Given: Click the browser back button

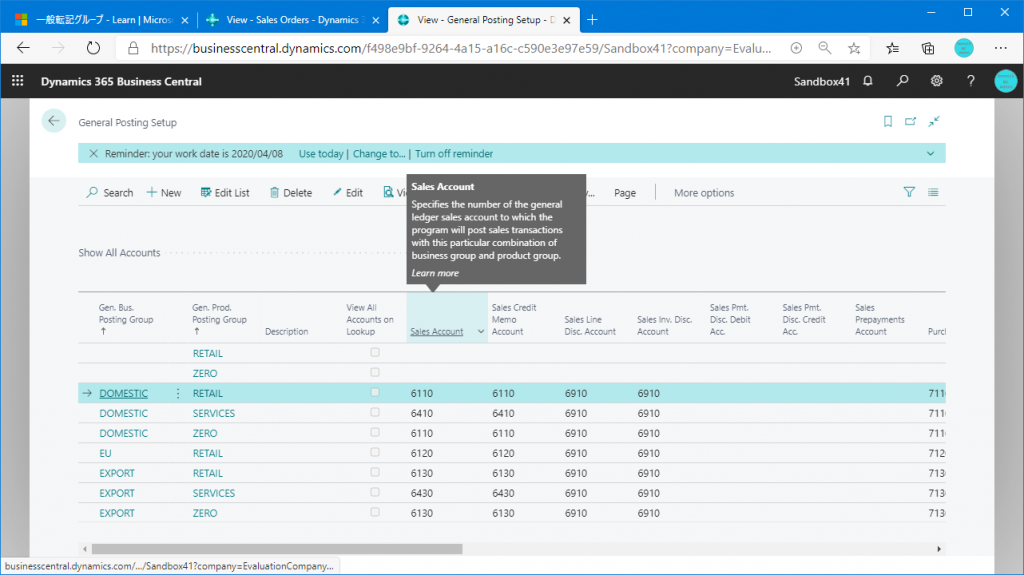Looking at the screenshot, I should tap(24, 48).
